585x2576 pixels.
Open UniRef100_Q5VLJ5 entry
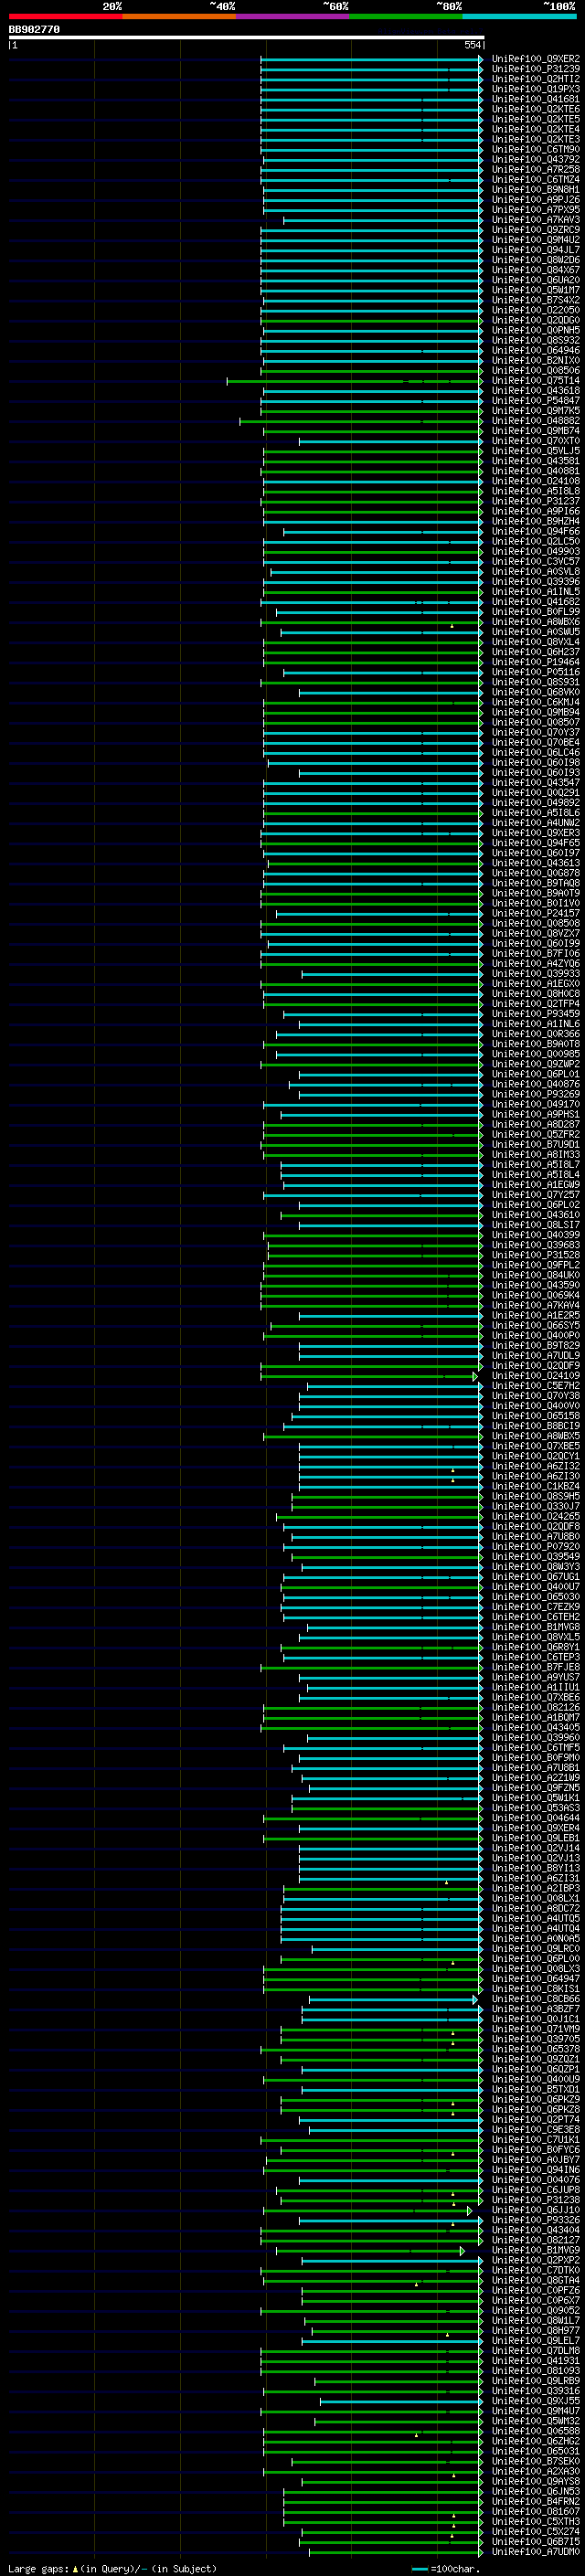tap(535, 451)
